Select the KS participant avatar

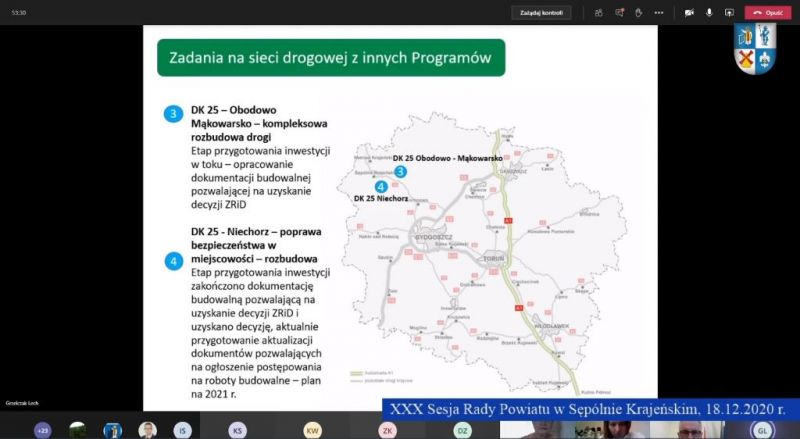click(237, 430)
